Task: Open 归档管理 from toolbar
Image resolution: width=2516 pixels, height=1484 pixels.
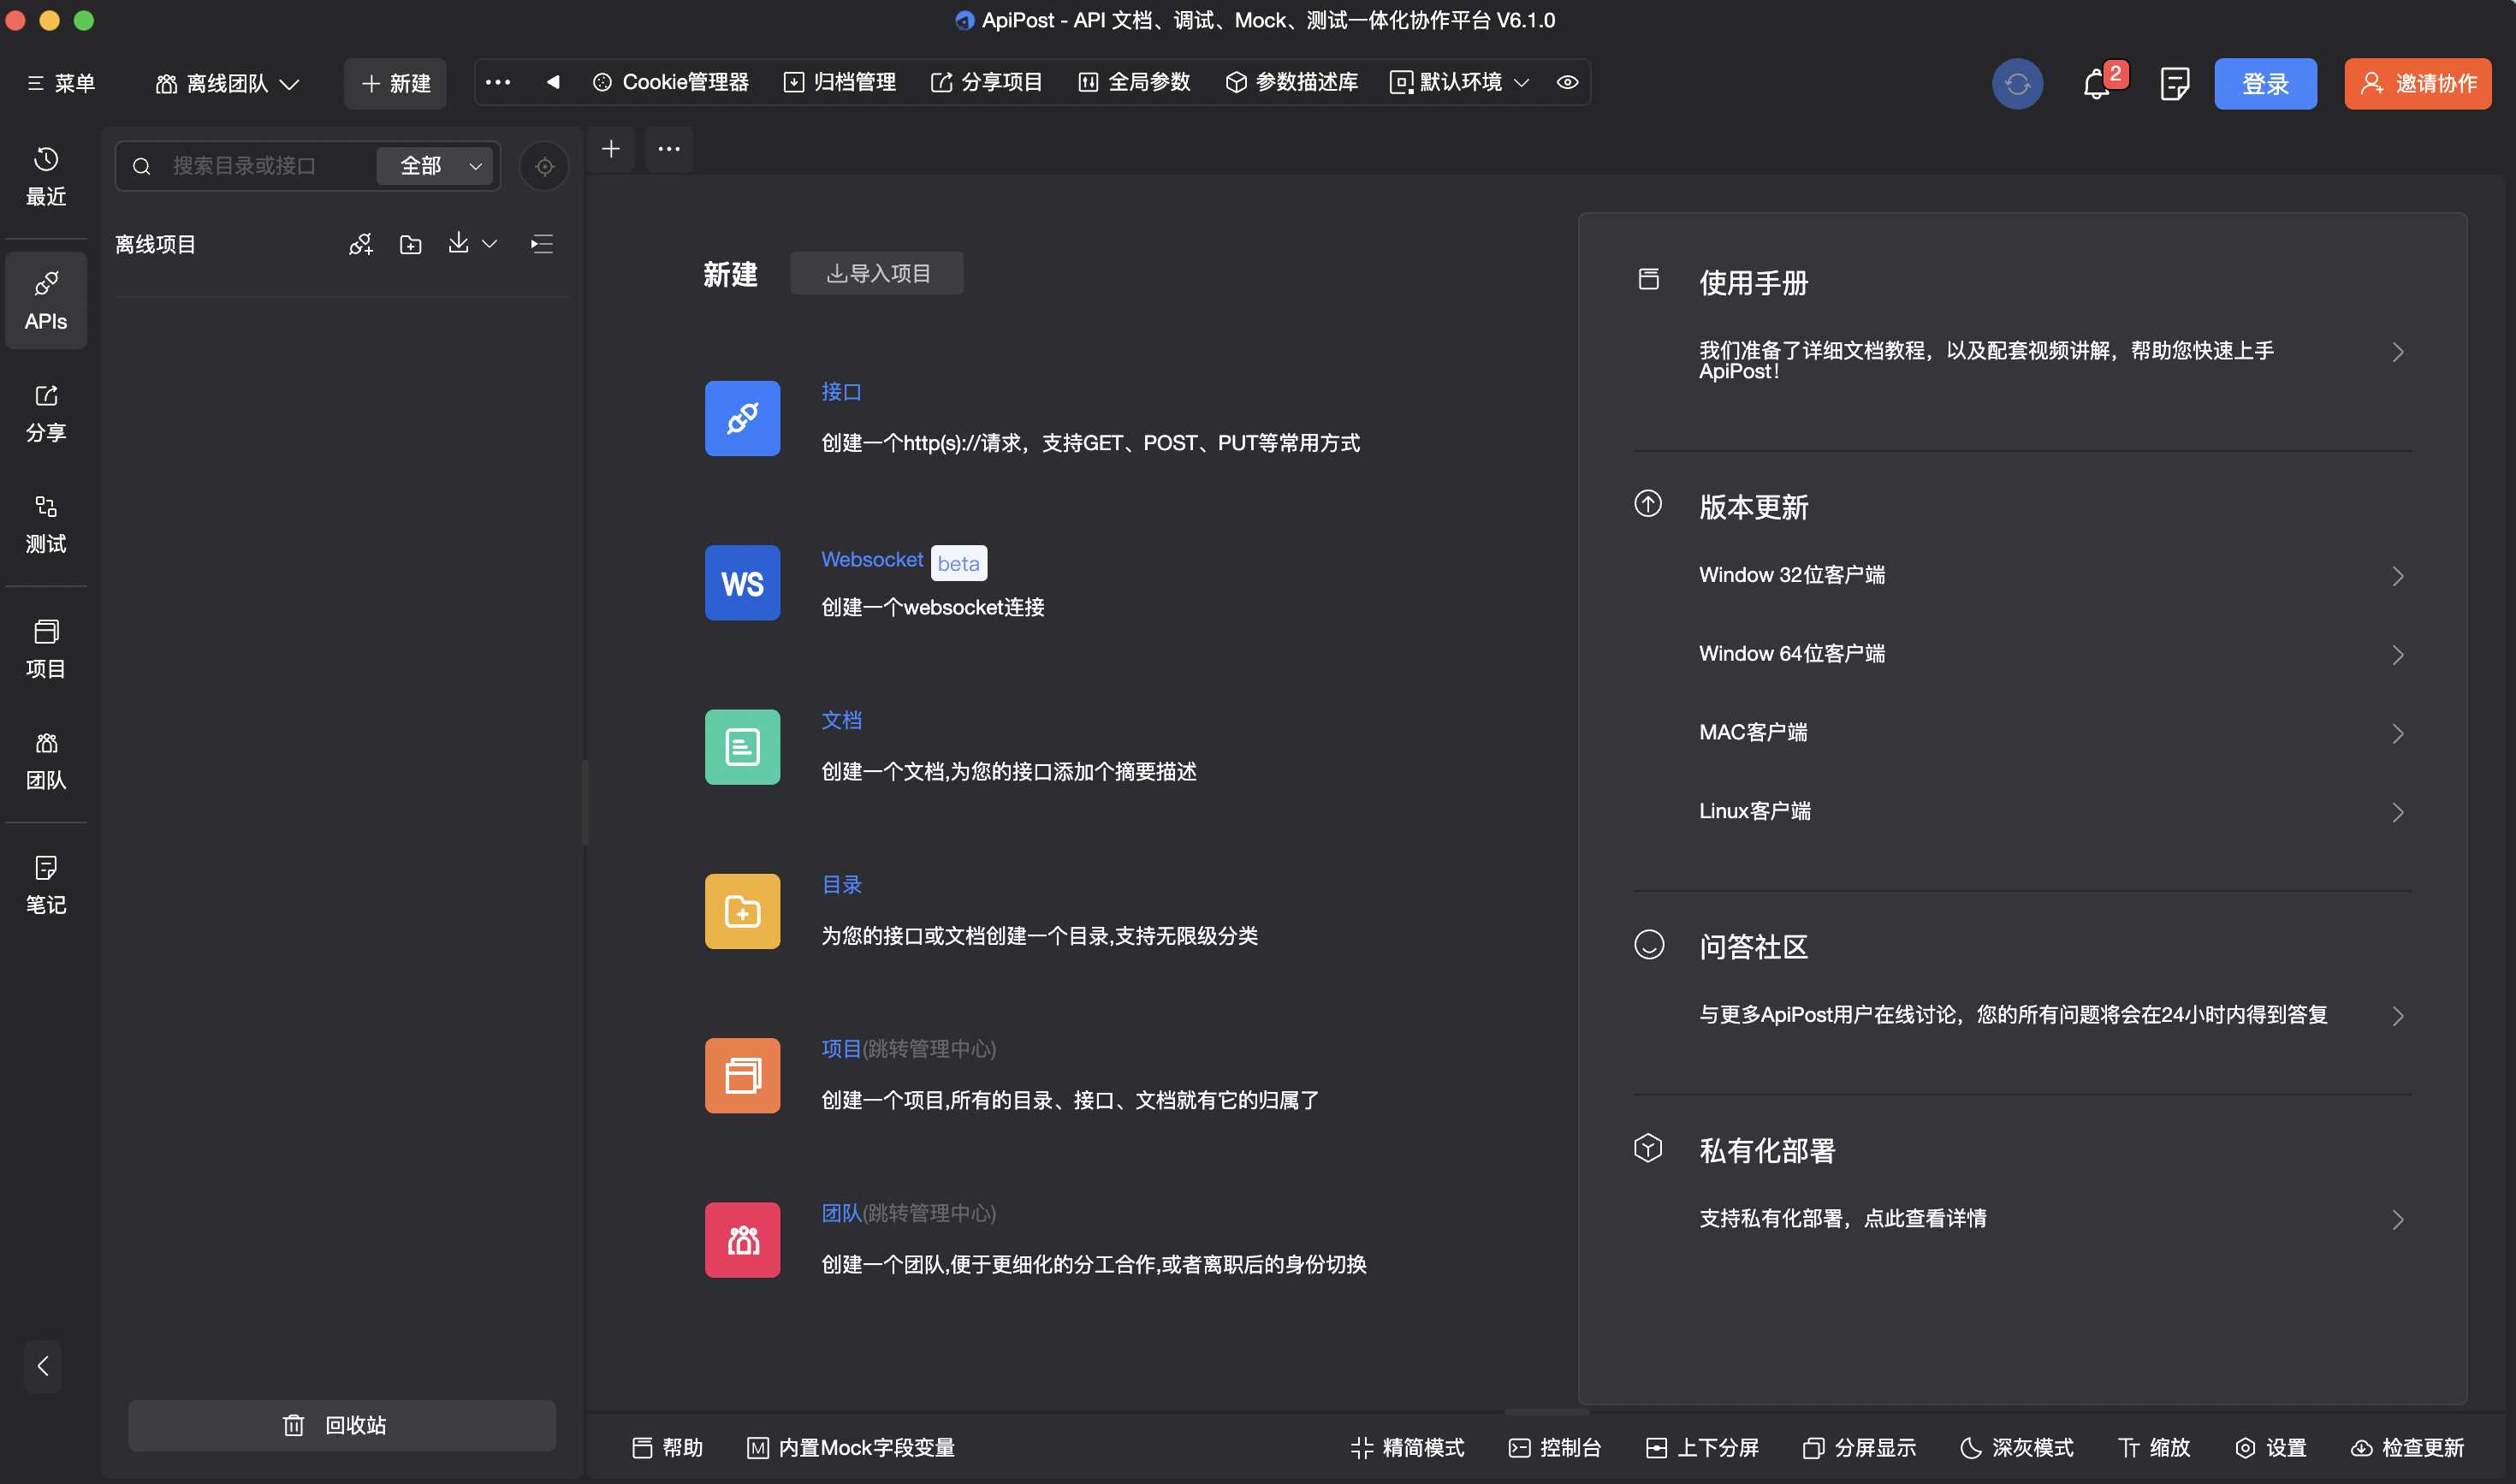Action: coord(839,82)
